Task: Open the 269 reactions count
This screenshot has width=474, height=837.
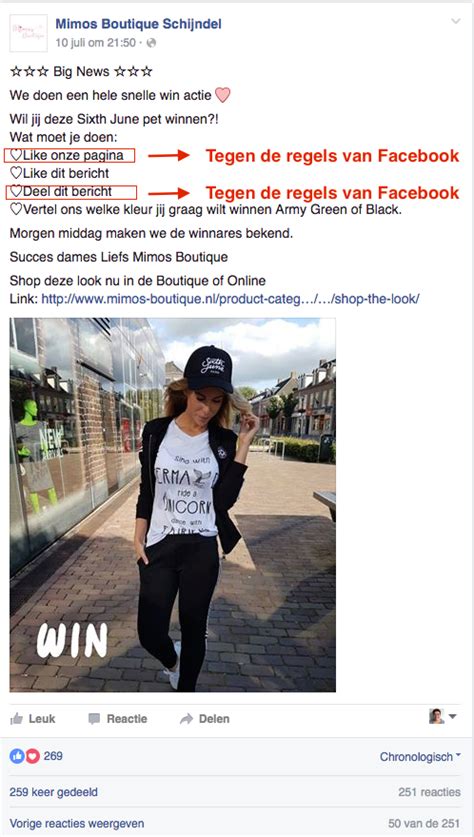Action: (x=53, y=756)
